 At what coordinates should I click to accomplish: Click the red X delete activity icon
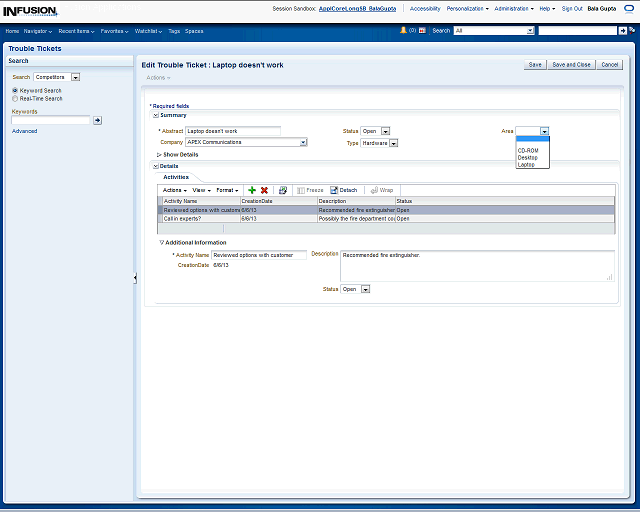[264, 190]
